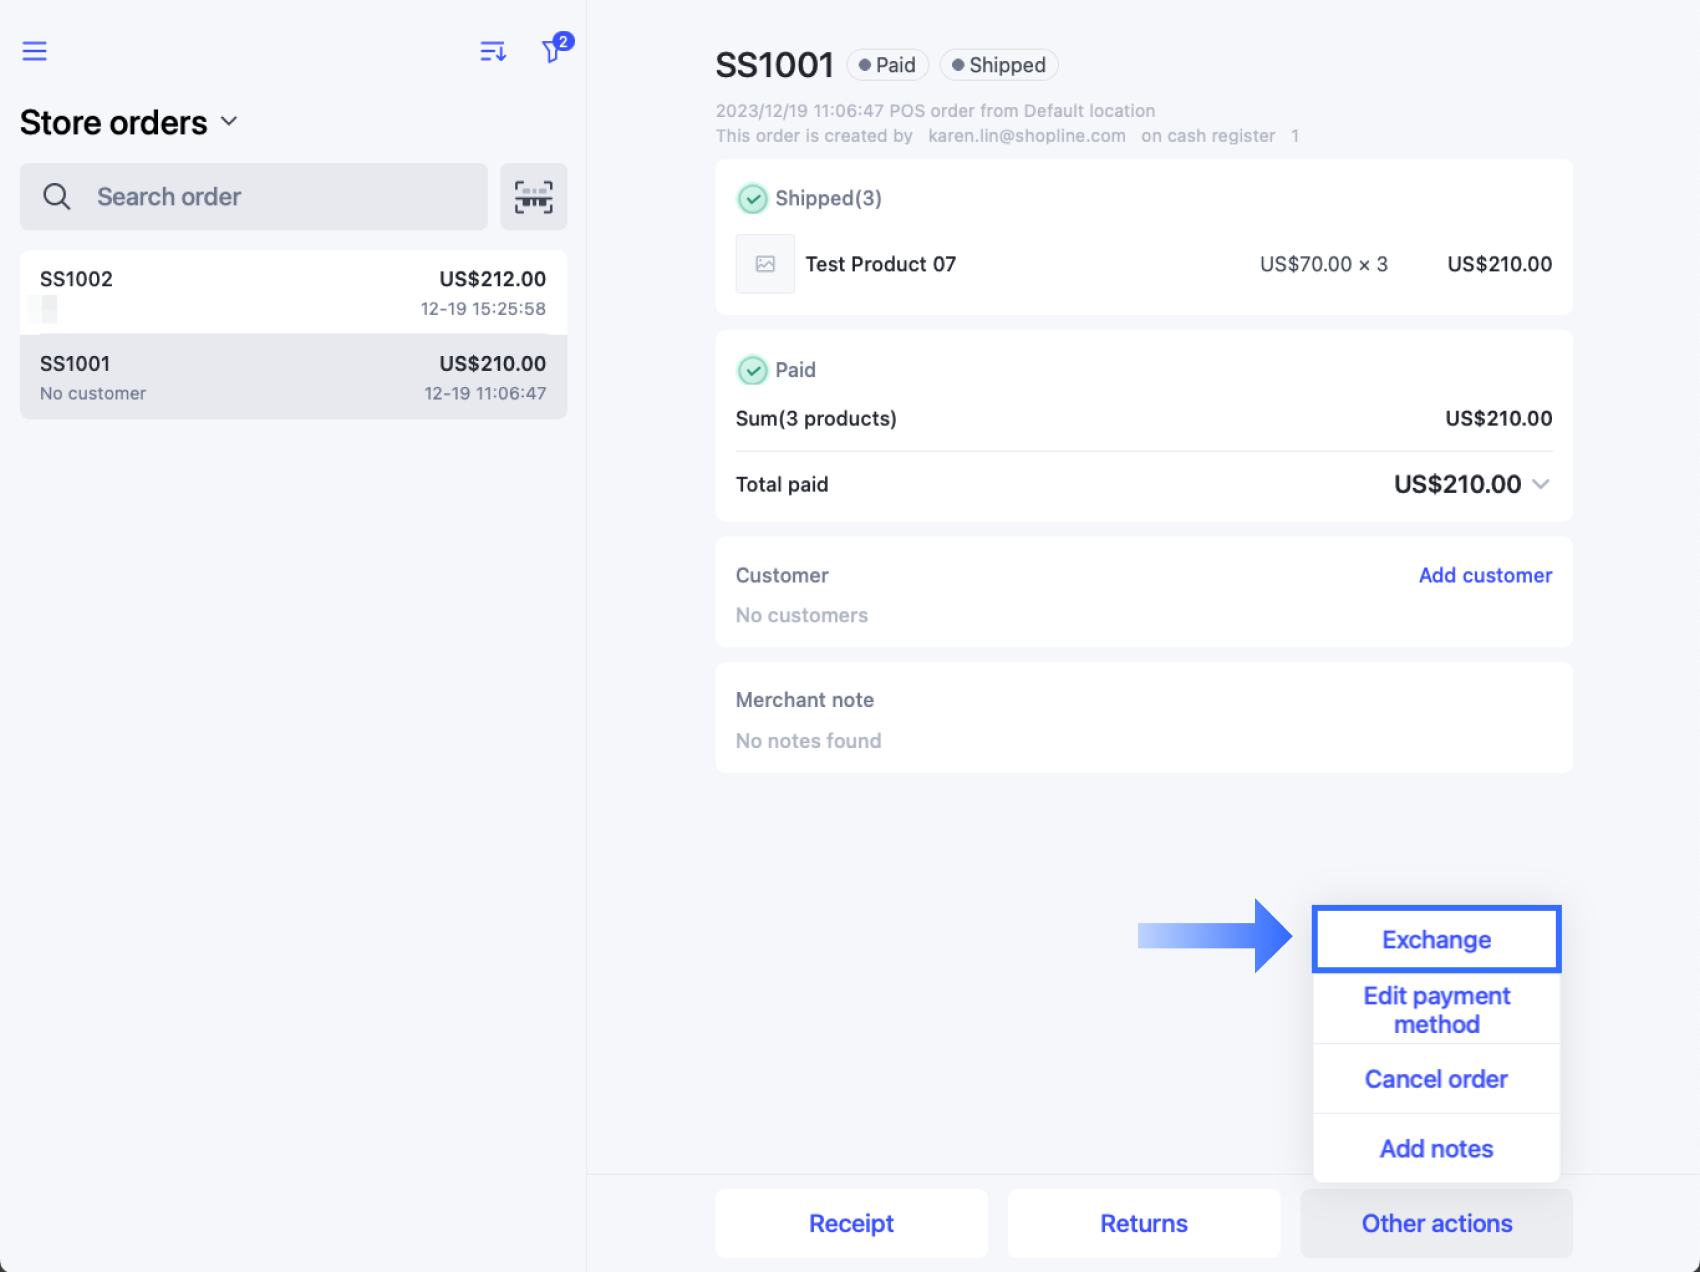Open the filter icon showing 2 active filters
Screen dimensions: 1700x1272
pos(551,52)
